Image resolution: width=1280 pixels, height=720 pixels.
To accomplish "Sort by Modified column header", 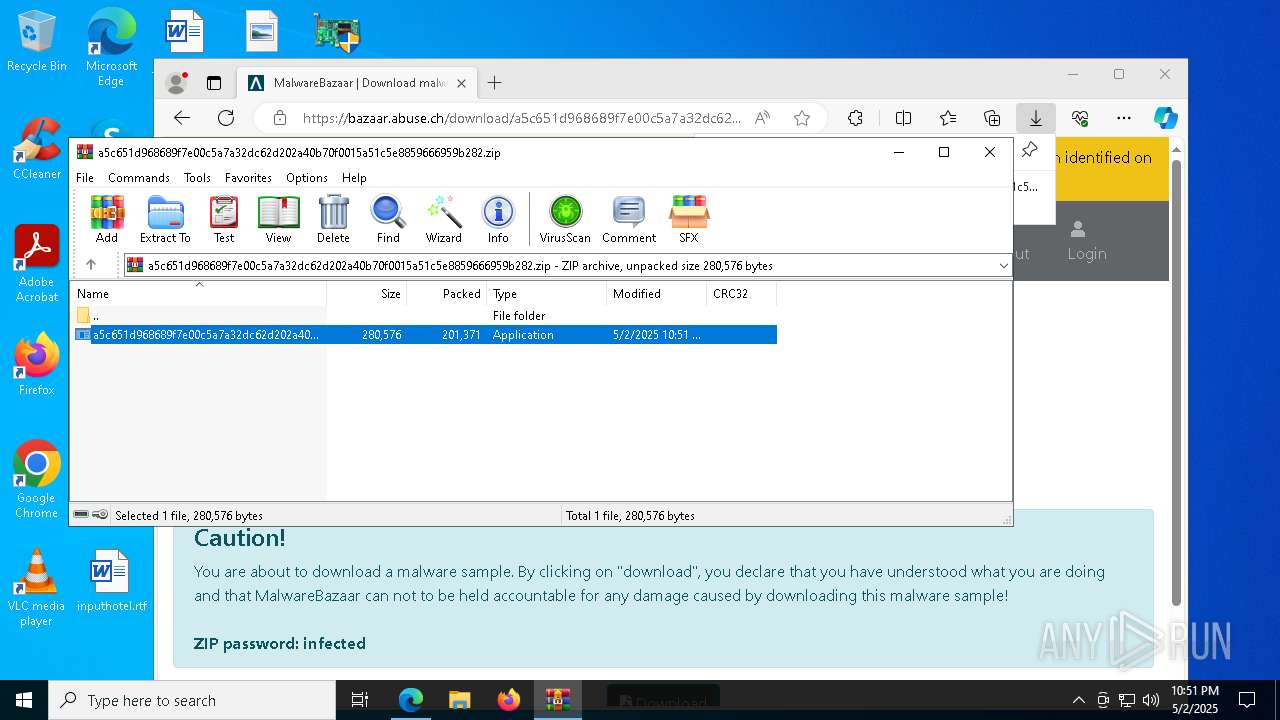I will (x=656, y=294).
